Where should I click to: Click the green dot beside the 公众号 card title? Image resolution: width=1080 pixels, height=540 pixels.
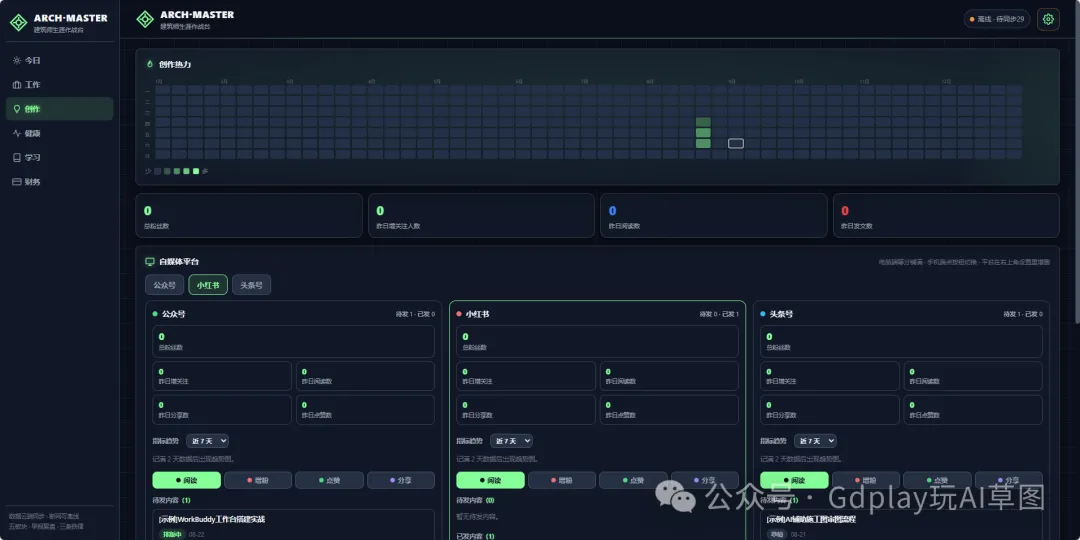pos(155,314)
